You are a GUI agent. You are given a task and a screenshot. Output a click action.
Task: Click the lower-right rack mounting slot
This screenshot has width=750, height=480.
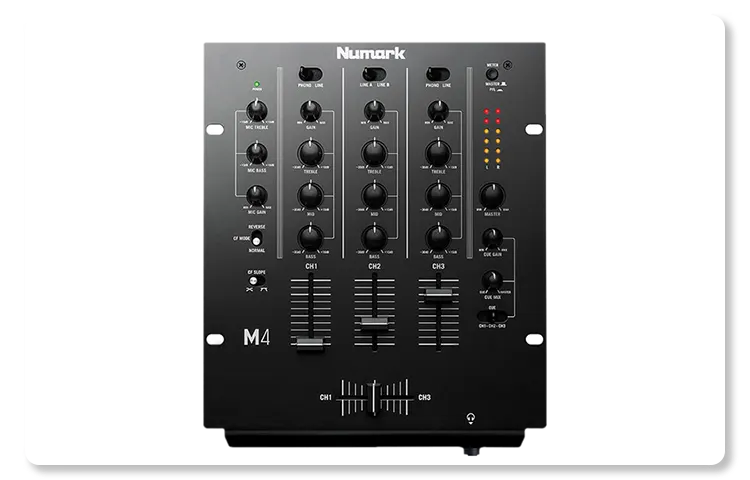(x=534, y=339)
